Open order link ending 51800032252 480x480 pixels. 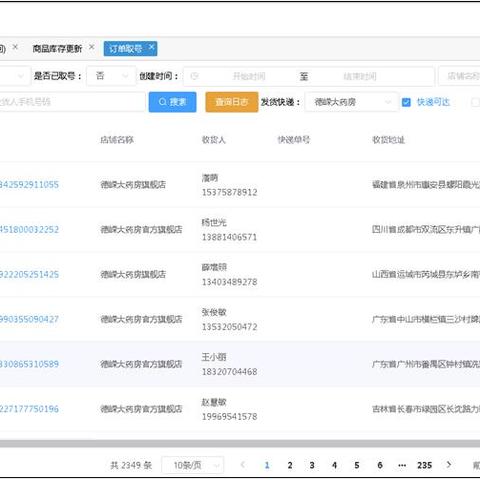(x=29, y=229)
